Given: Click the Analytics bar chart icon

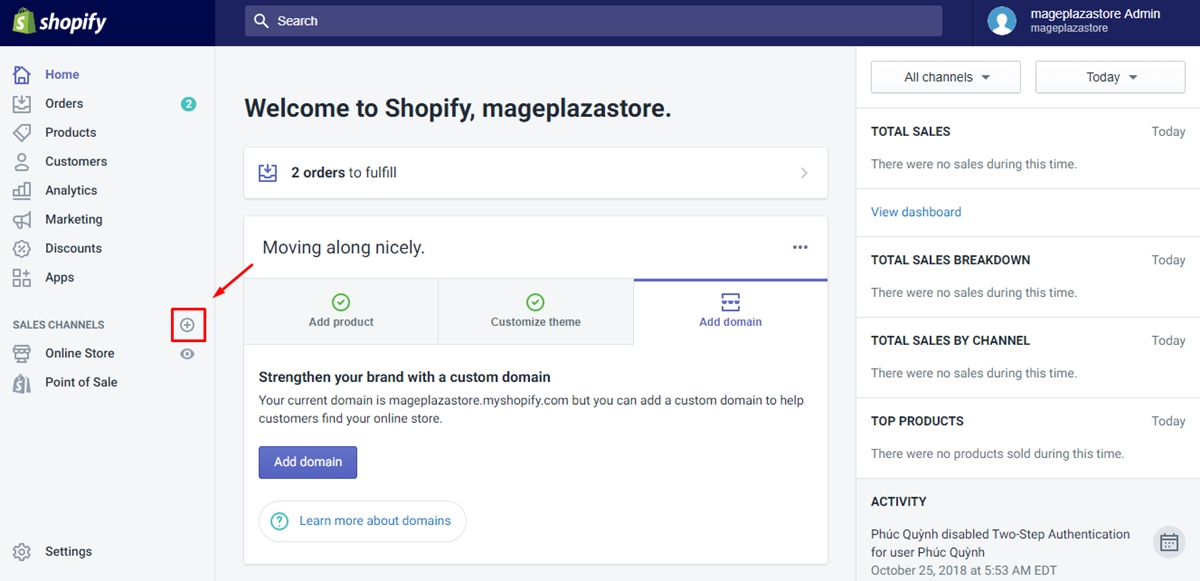Looking at the screenshot, I should click(22, 190).
